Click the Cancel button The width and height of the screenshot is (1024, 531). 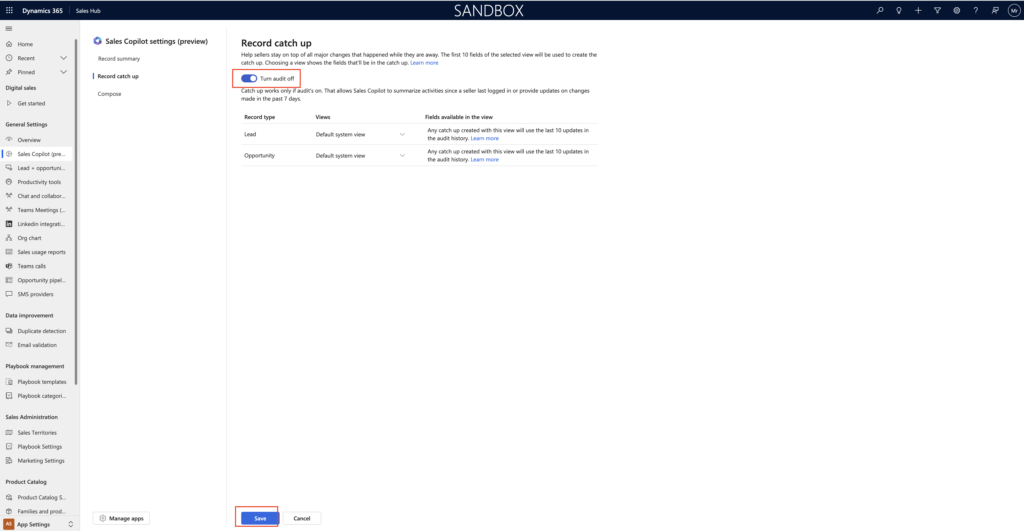(302, 518)
